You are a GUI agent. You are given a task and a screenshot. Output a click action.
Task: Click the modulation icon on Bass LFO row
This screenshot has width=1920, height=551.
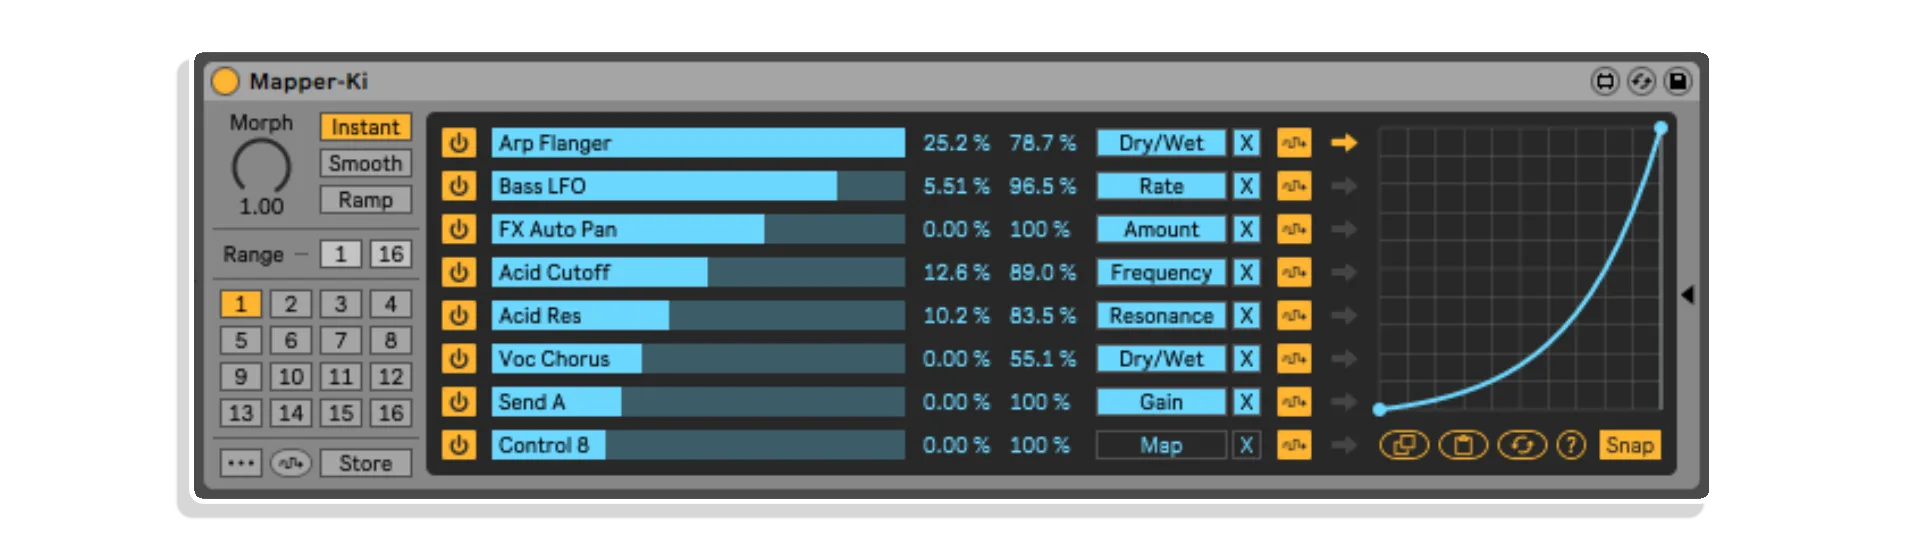pyautogui.click(x=1294, y=186)
